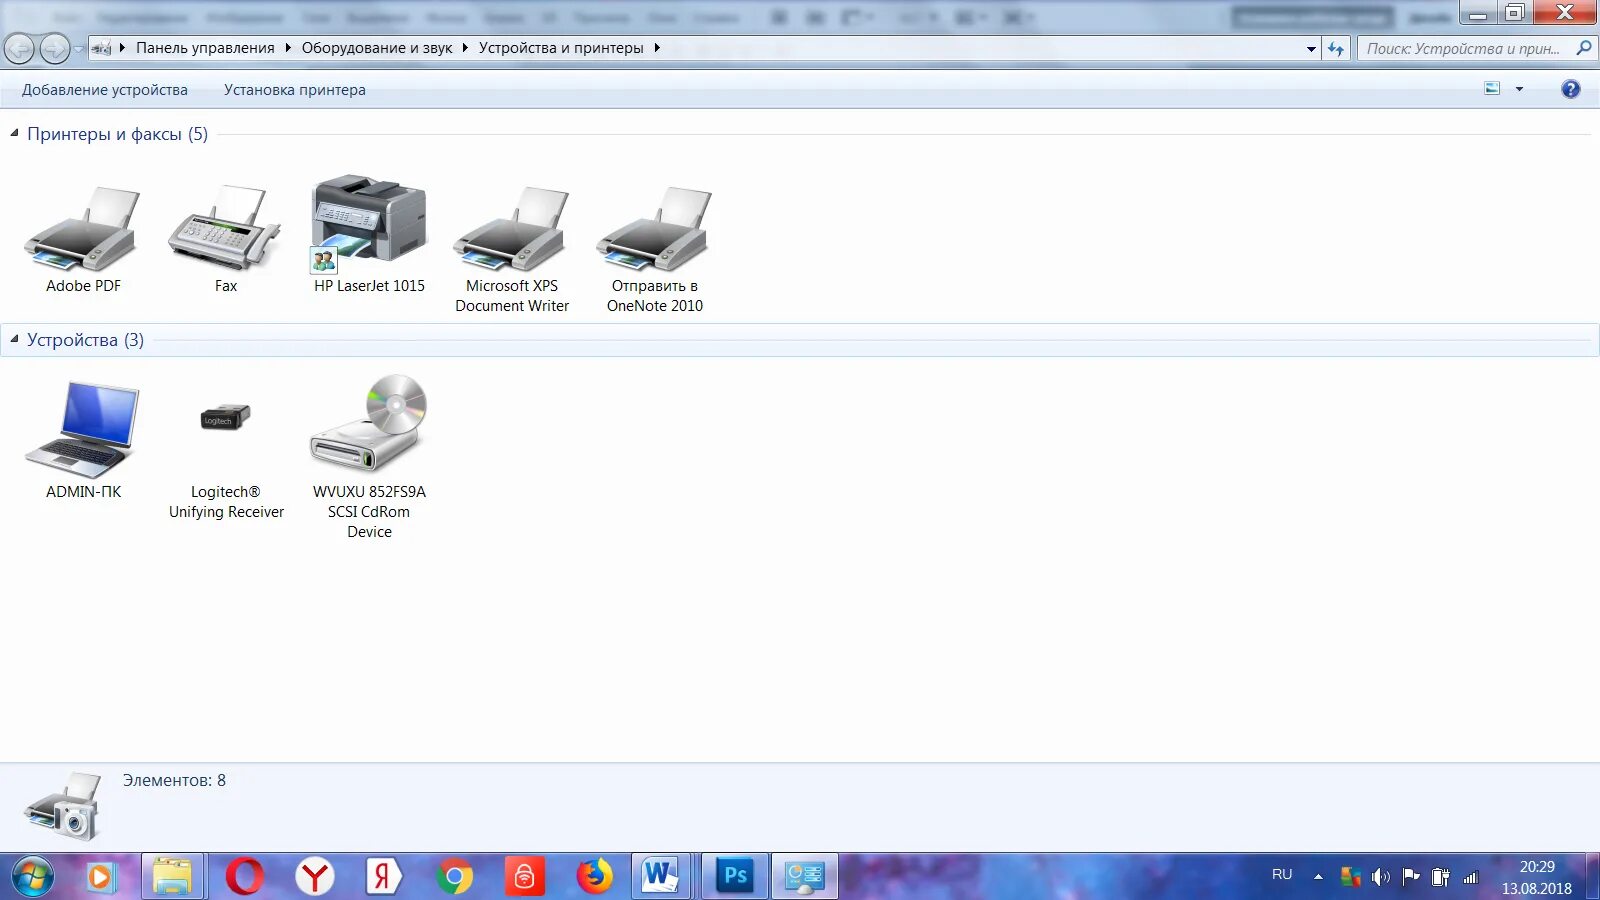
Task: Click Добавление устройства command
Action: click(x=105, y=90)
